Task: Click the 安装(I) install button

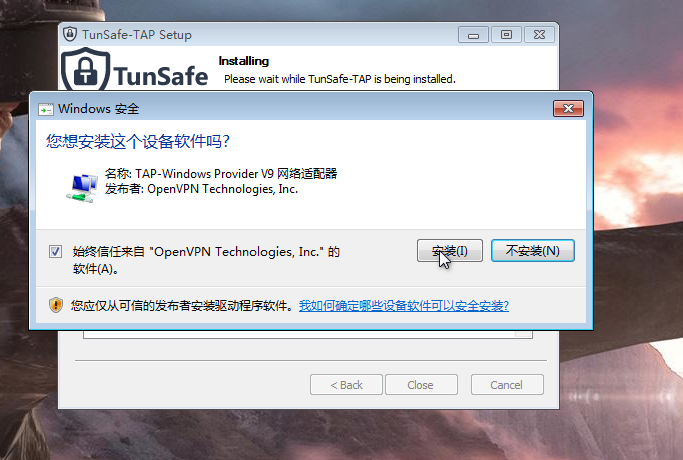Action: pos(450,250)
